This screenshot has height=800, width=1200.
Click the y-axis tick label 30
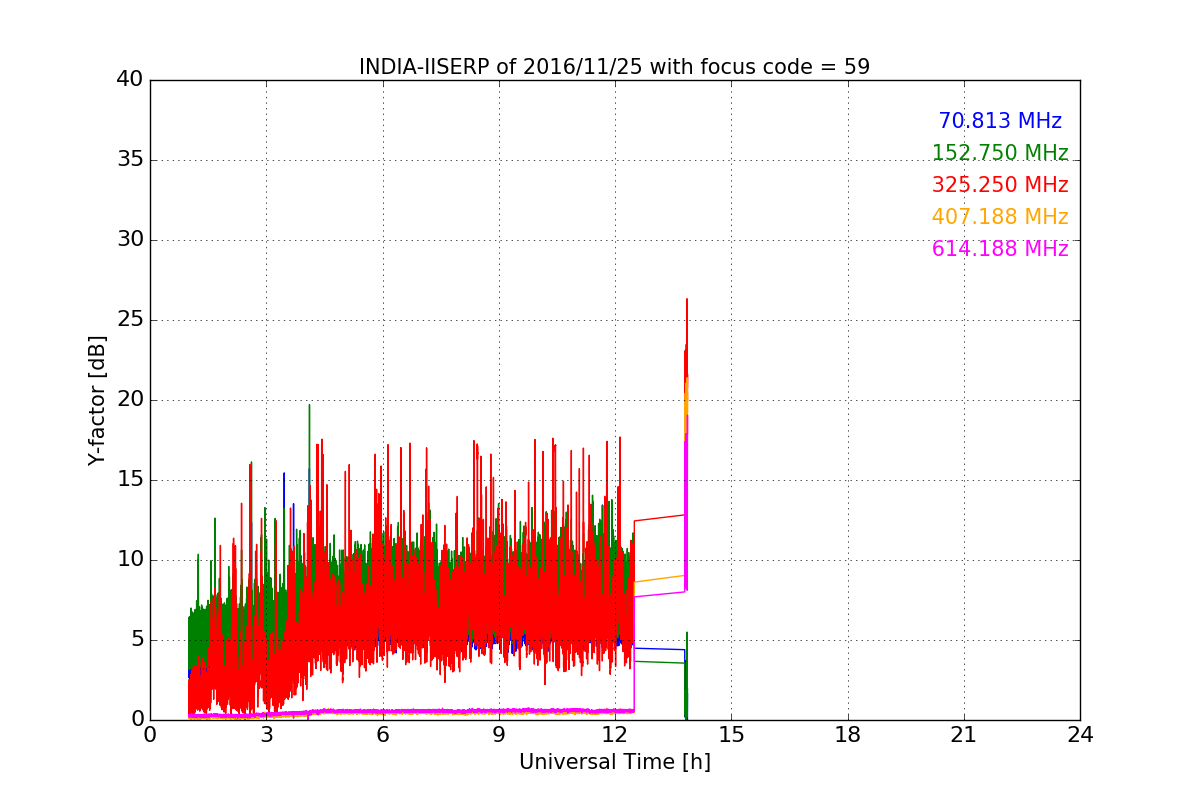[x=129, y=240]
